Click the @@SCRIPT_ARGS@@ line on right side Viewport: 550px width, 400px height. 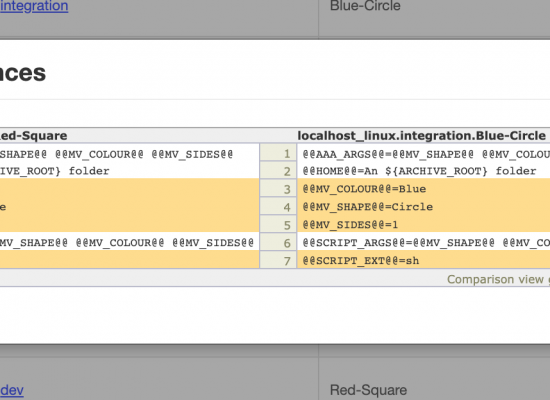426,242
